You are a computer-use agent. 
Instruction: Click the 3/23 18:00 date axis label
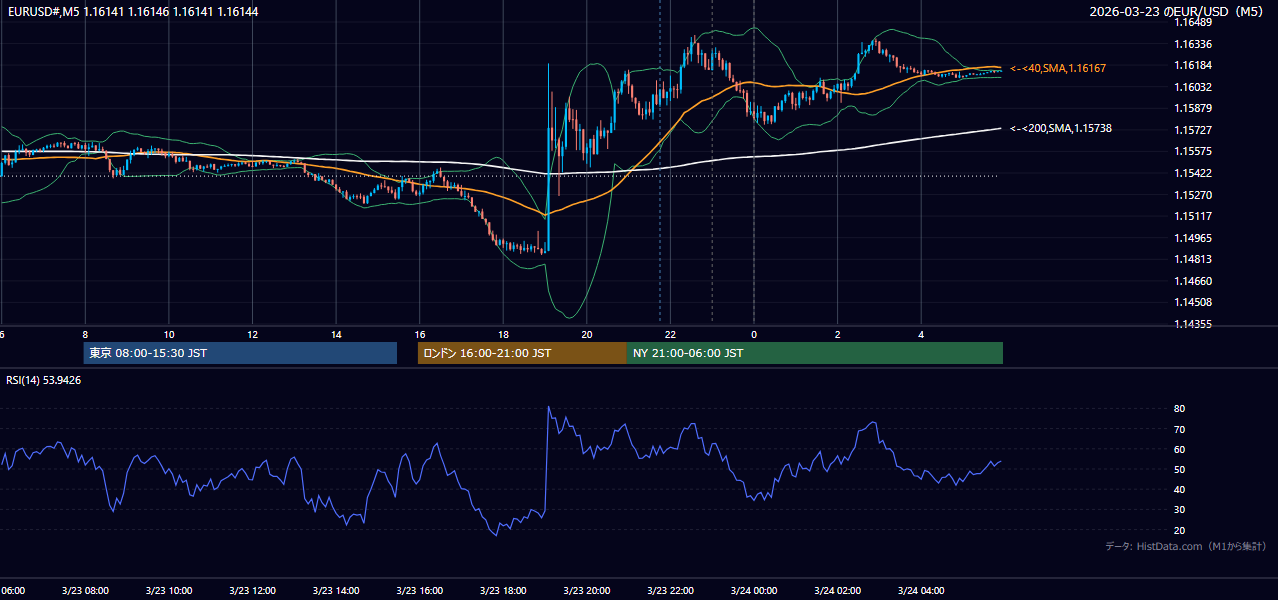point(503,591)
